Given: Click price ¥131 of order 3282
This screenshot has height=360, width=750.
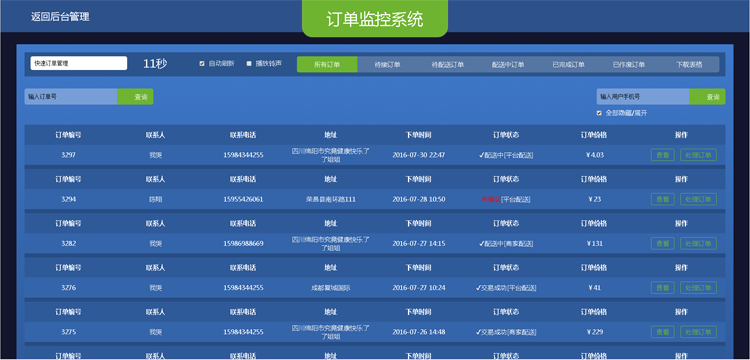Looking at the screenshot, I should click(x=595, y=243).
